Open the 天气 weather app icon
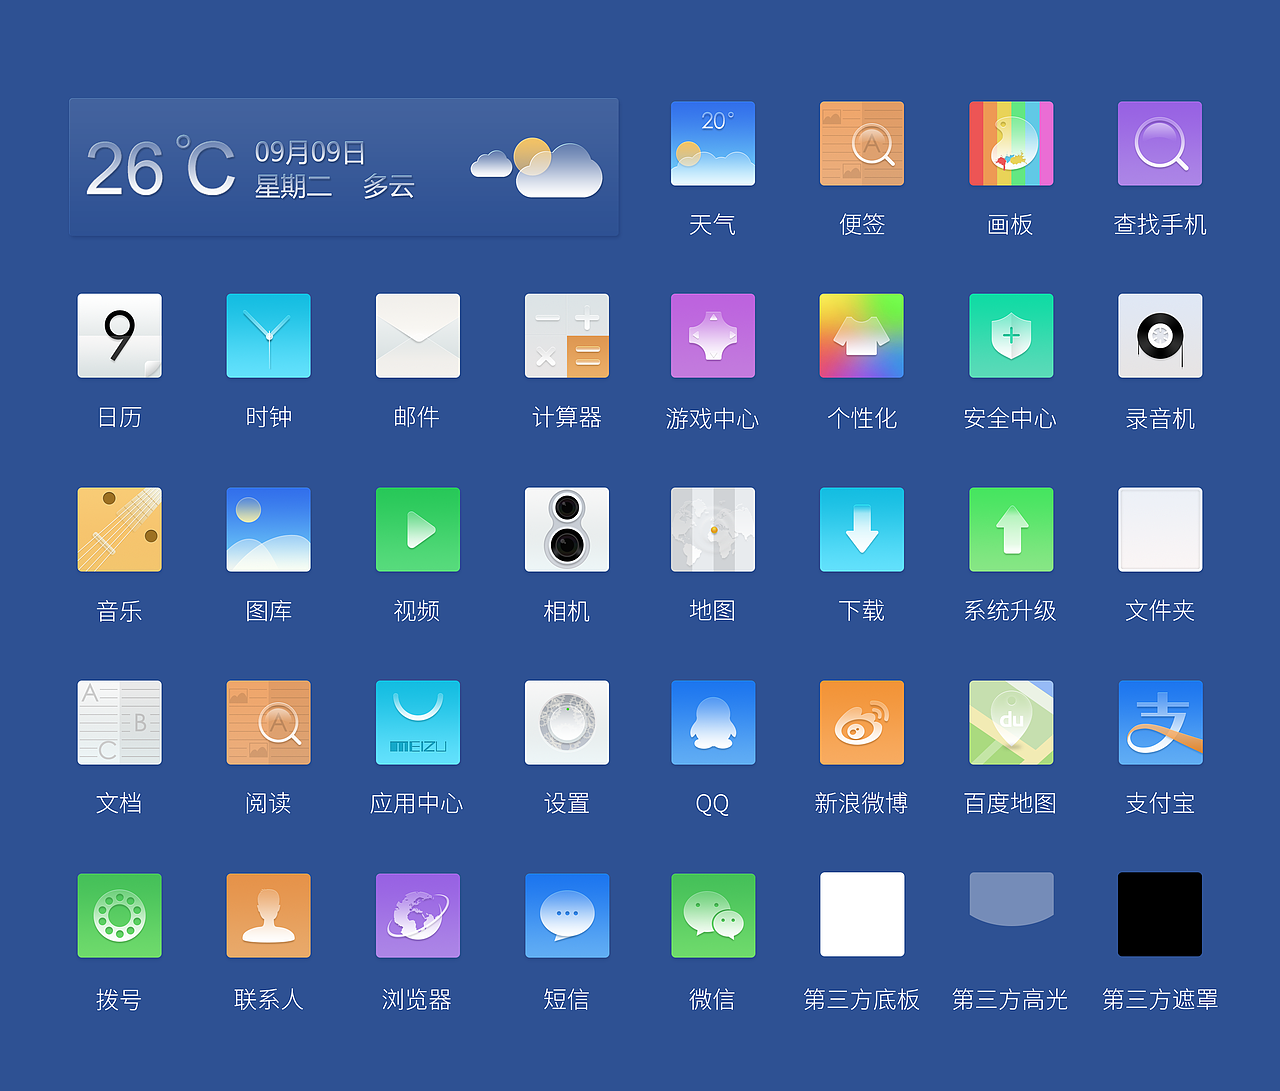The width and height of the screenshot is (1280, 1091). pyautogui.click(x=713, y=143)
